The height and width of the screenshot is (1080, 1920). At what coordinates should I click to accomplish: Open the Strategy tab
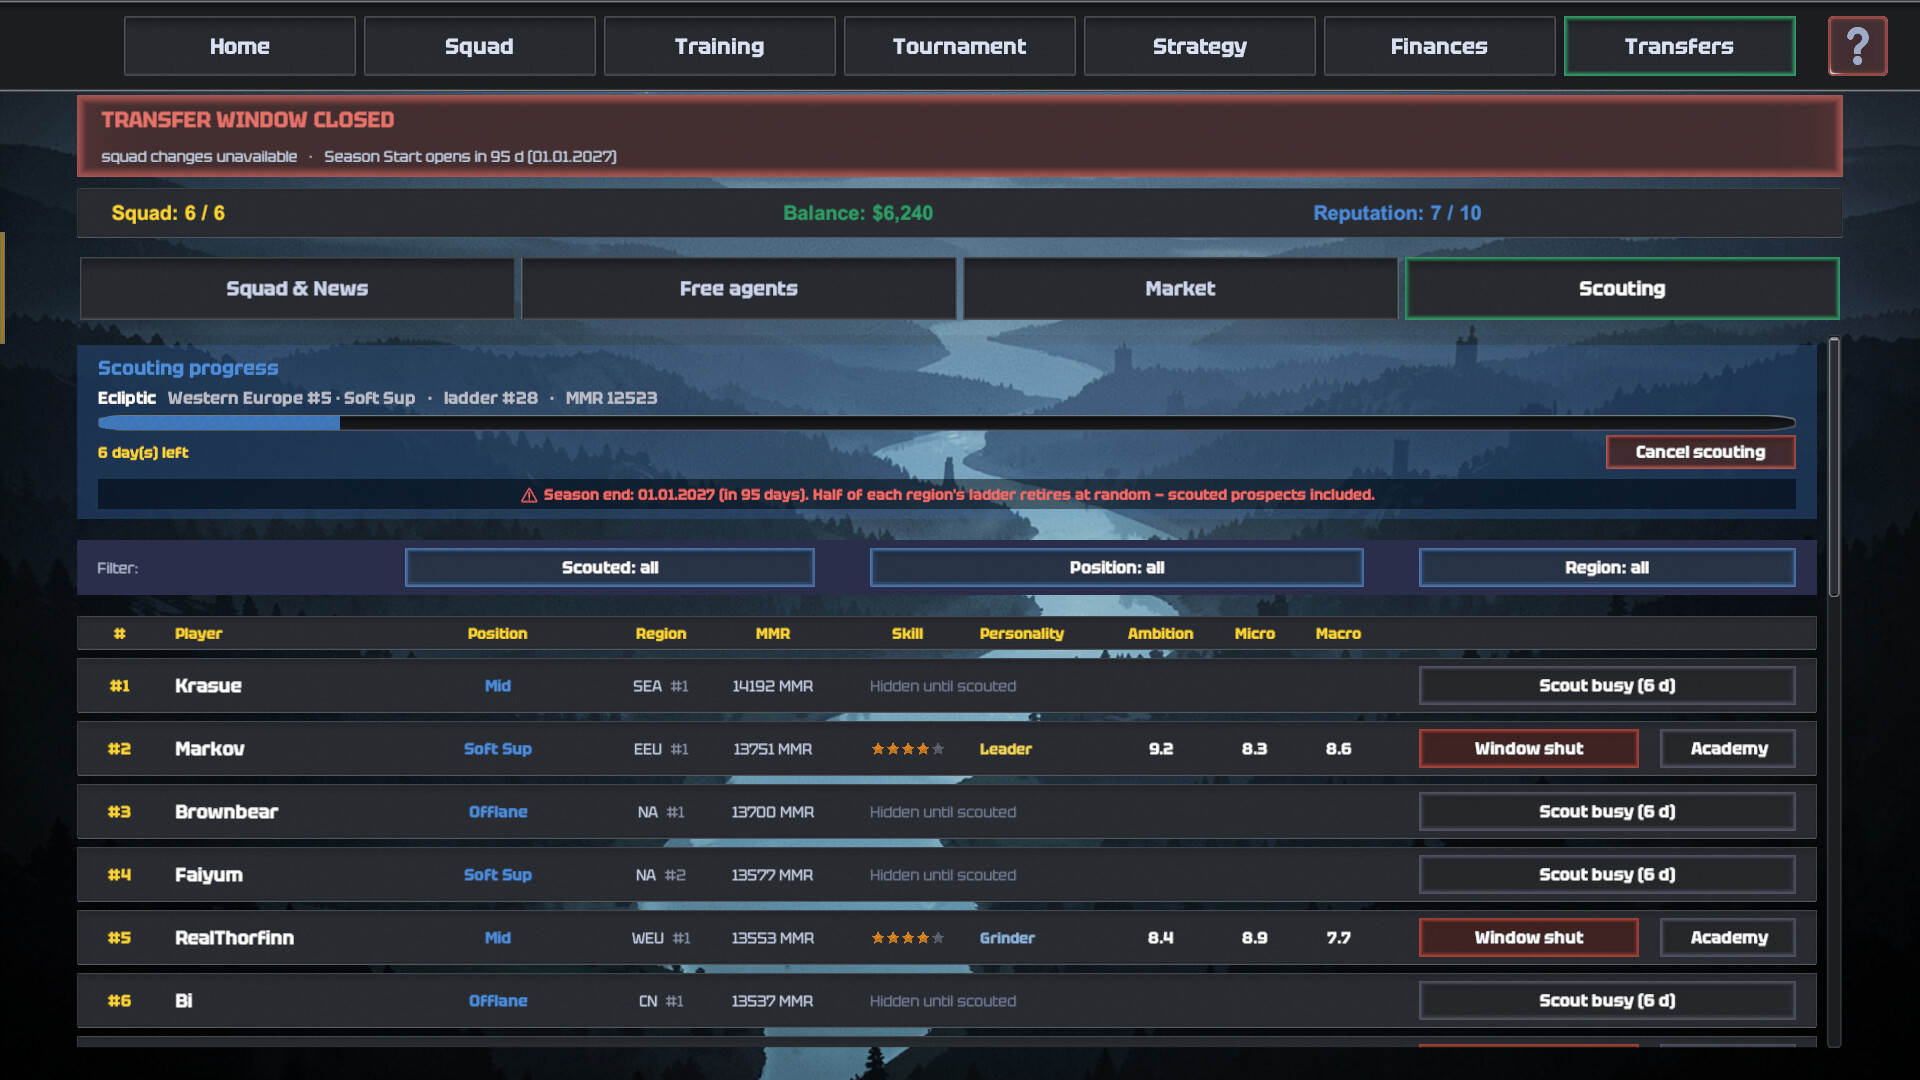pyautogui.click(x=1200, y=46)
